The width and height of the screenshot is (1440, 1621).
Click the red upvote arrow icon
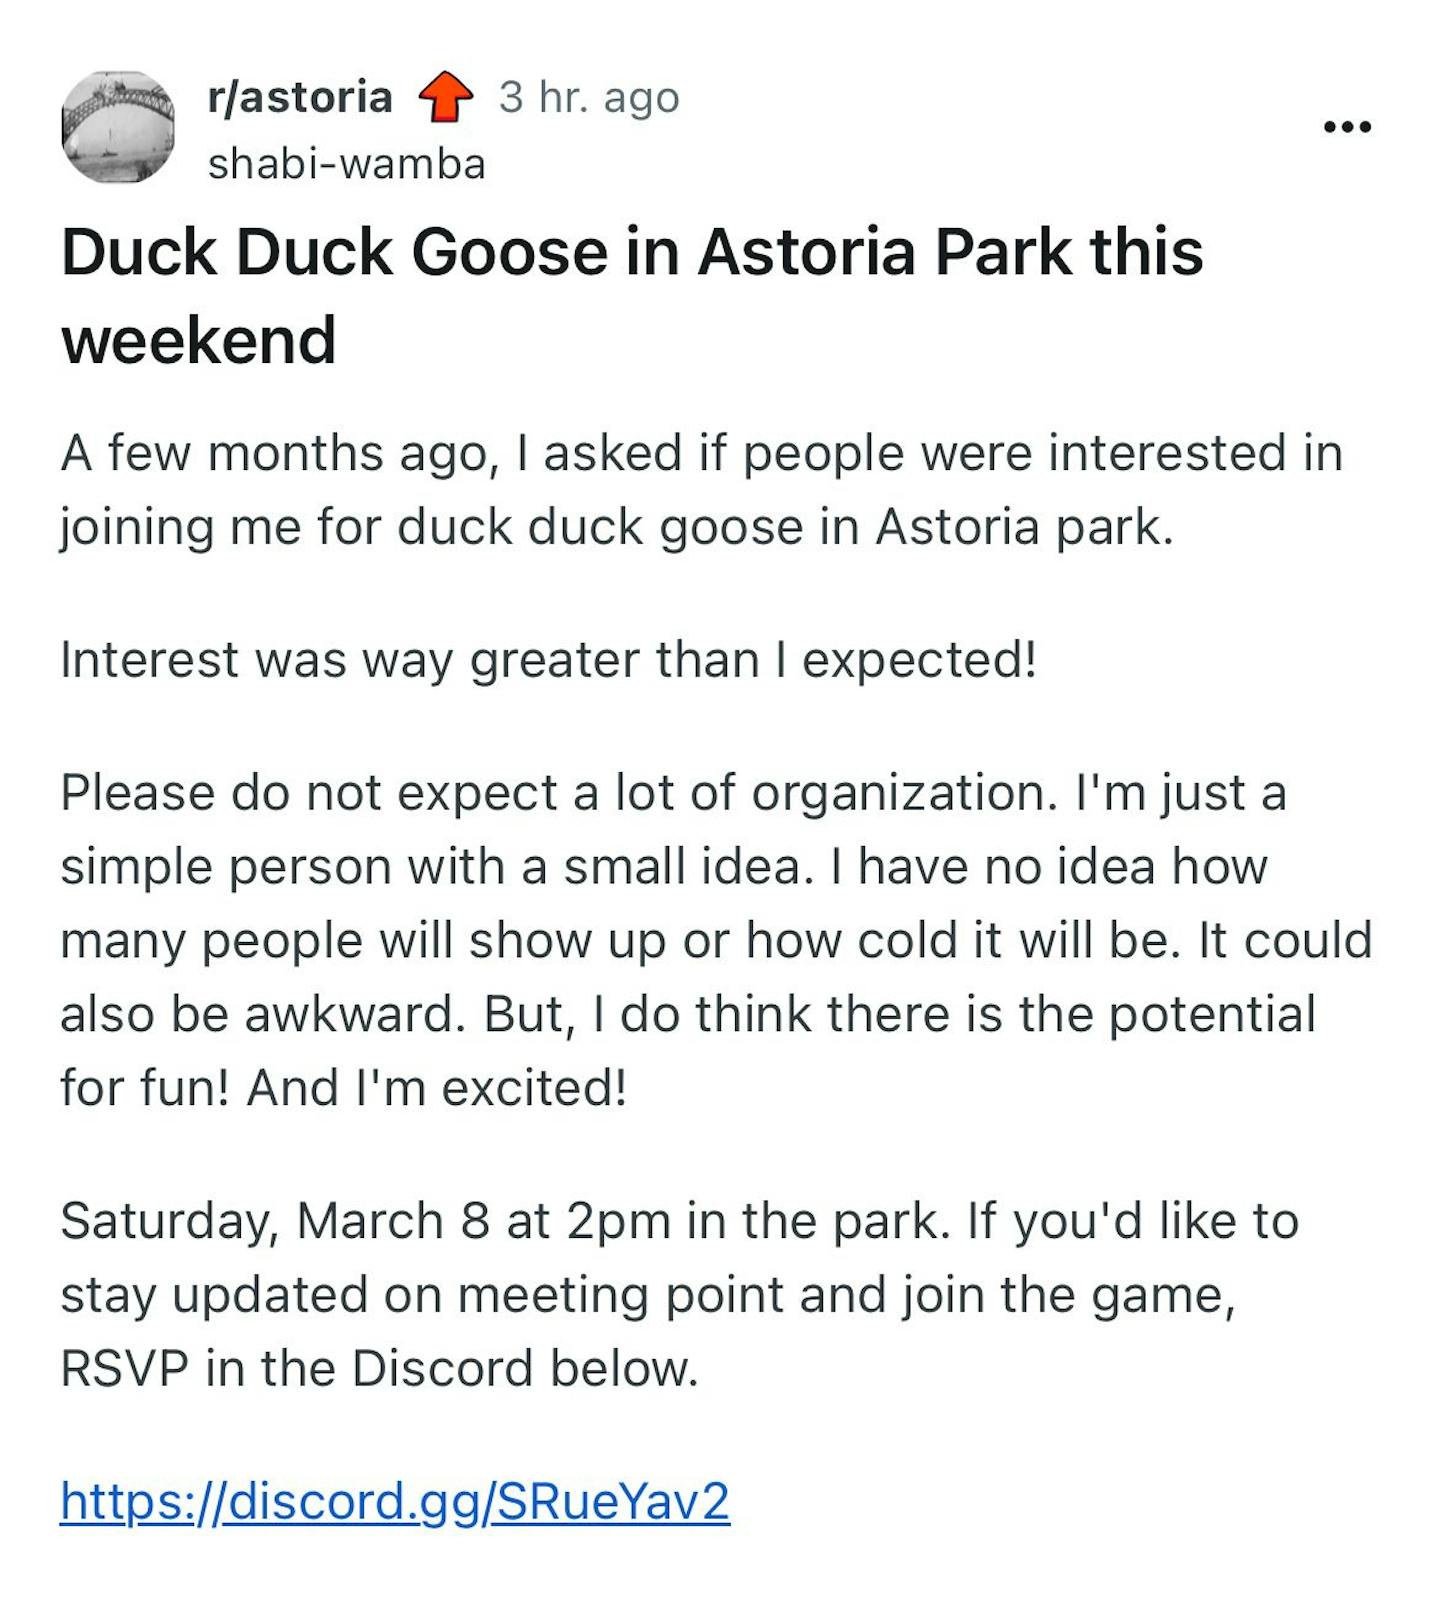pyautogui.click(x=445, y=97)
